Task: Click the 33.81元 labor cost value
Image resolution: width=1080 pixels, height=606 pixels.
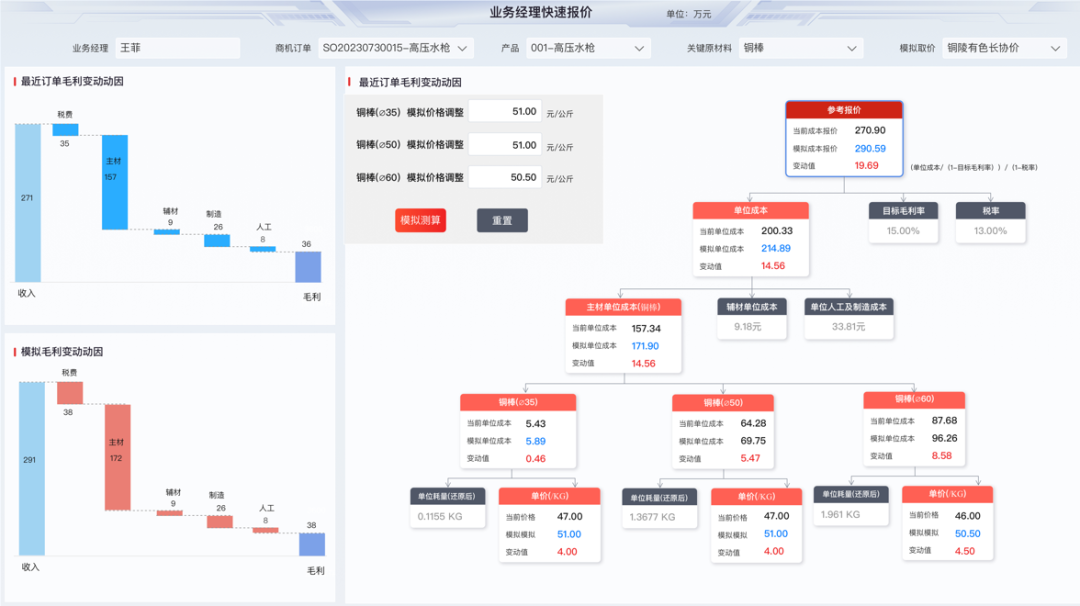Action: click(849, 327)
